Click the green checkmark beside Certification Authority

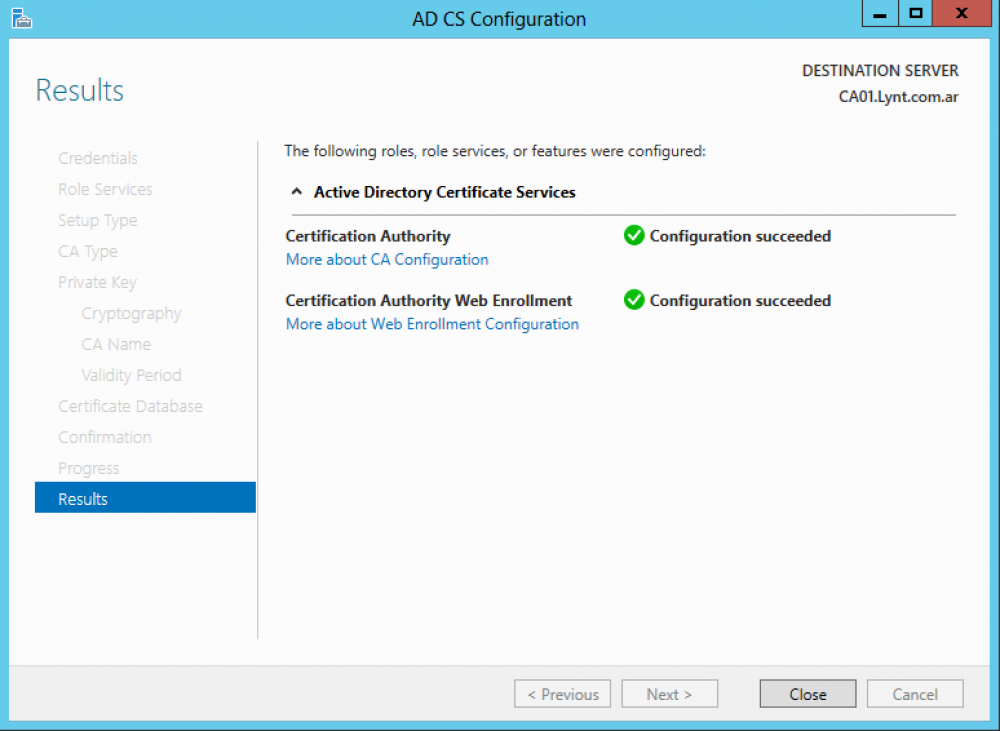[x=634, y=236]
